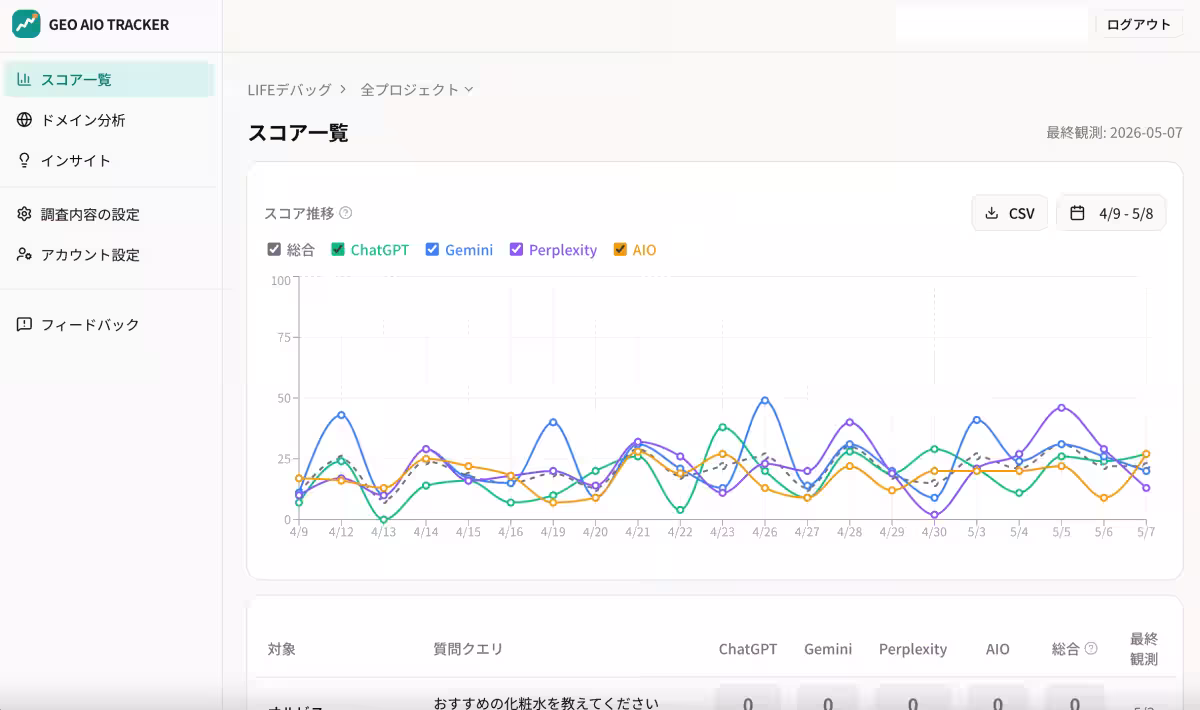Open アカウント設定 in the sidebar
1200x710 pixels.
pos(108,254)
